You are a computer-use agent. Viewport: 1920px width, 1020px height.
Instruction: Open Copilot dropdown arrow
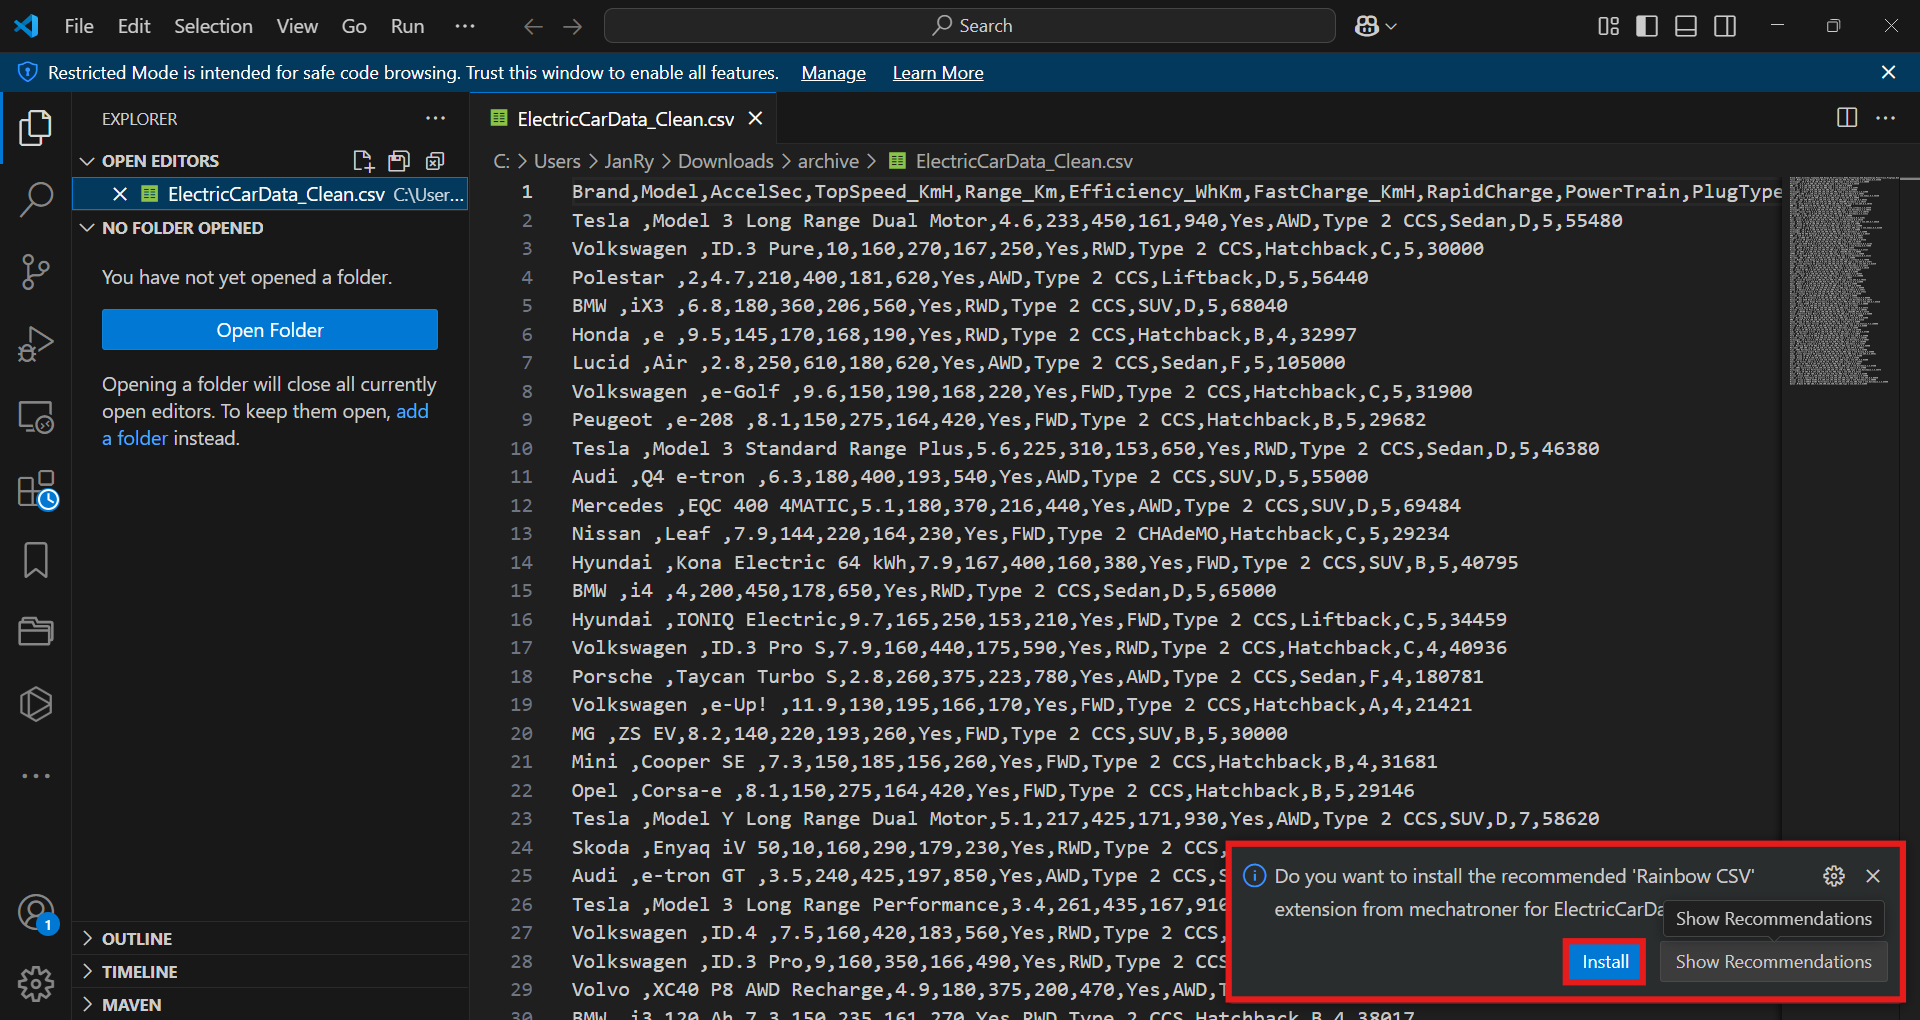pyautogui.click(x=1391, y=26)
